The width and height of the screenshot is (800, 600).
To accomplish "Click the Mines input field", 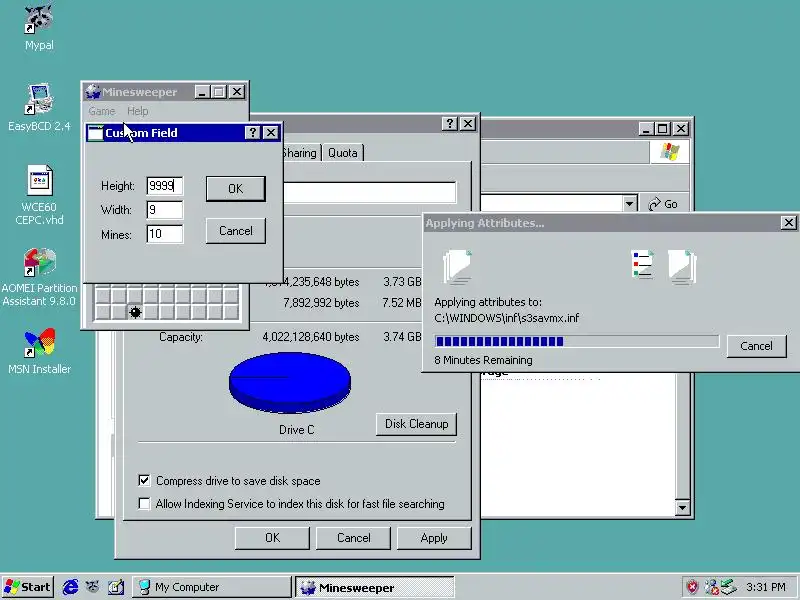I will tap(164, 234).
